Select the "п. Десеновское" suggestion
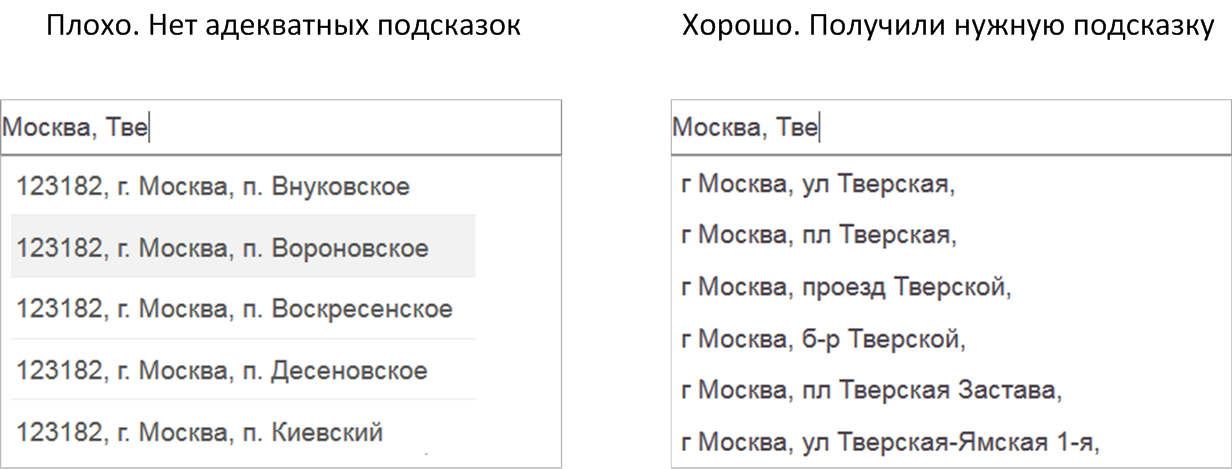Viewport: 1232px width, 469px height. (x=222, y=371)
